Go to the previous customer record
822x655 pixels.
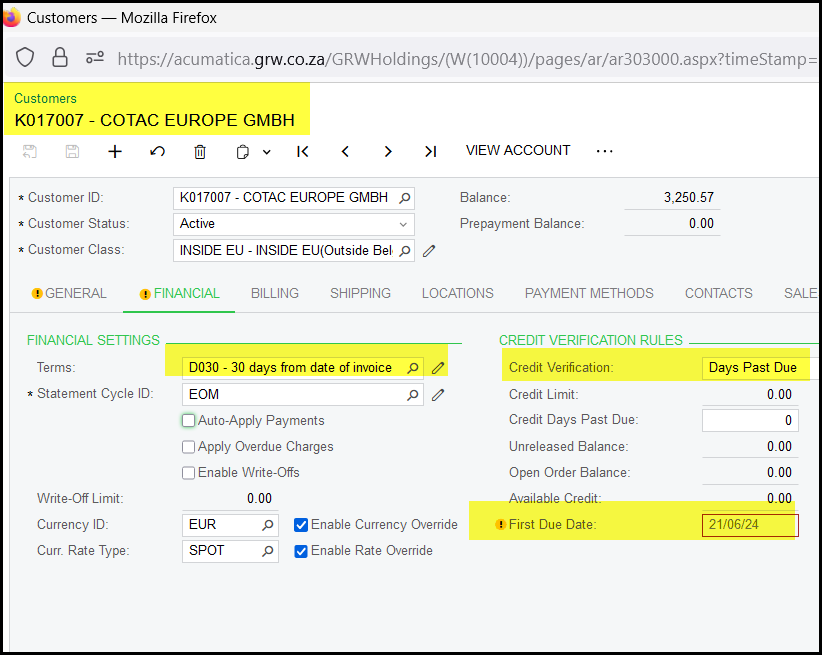coord(345,152)
